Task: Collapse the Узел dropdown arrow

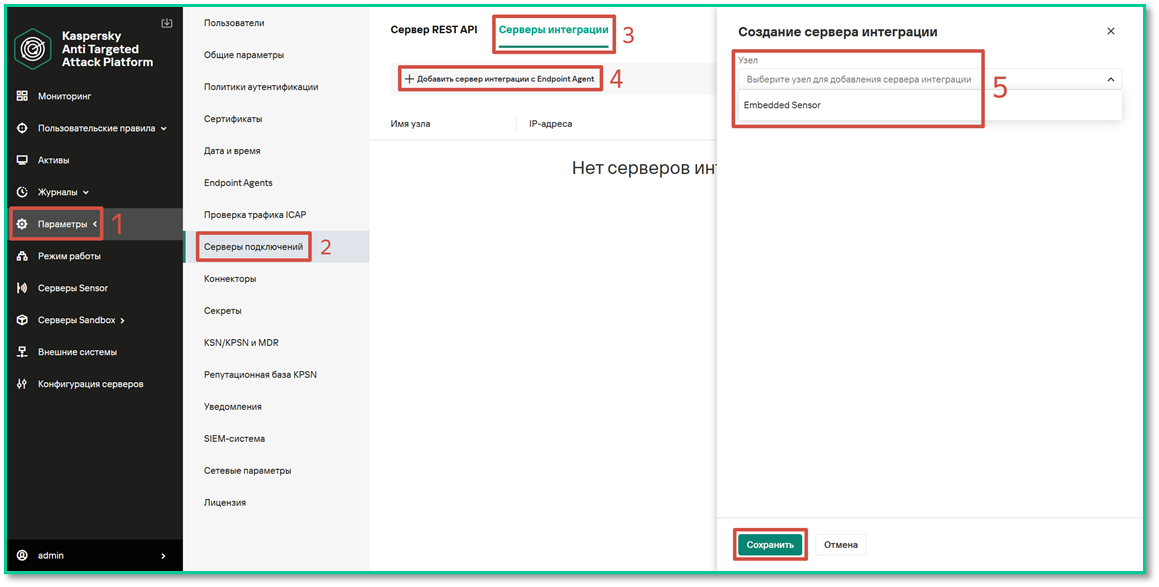Action: (1110, 79)
